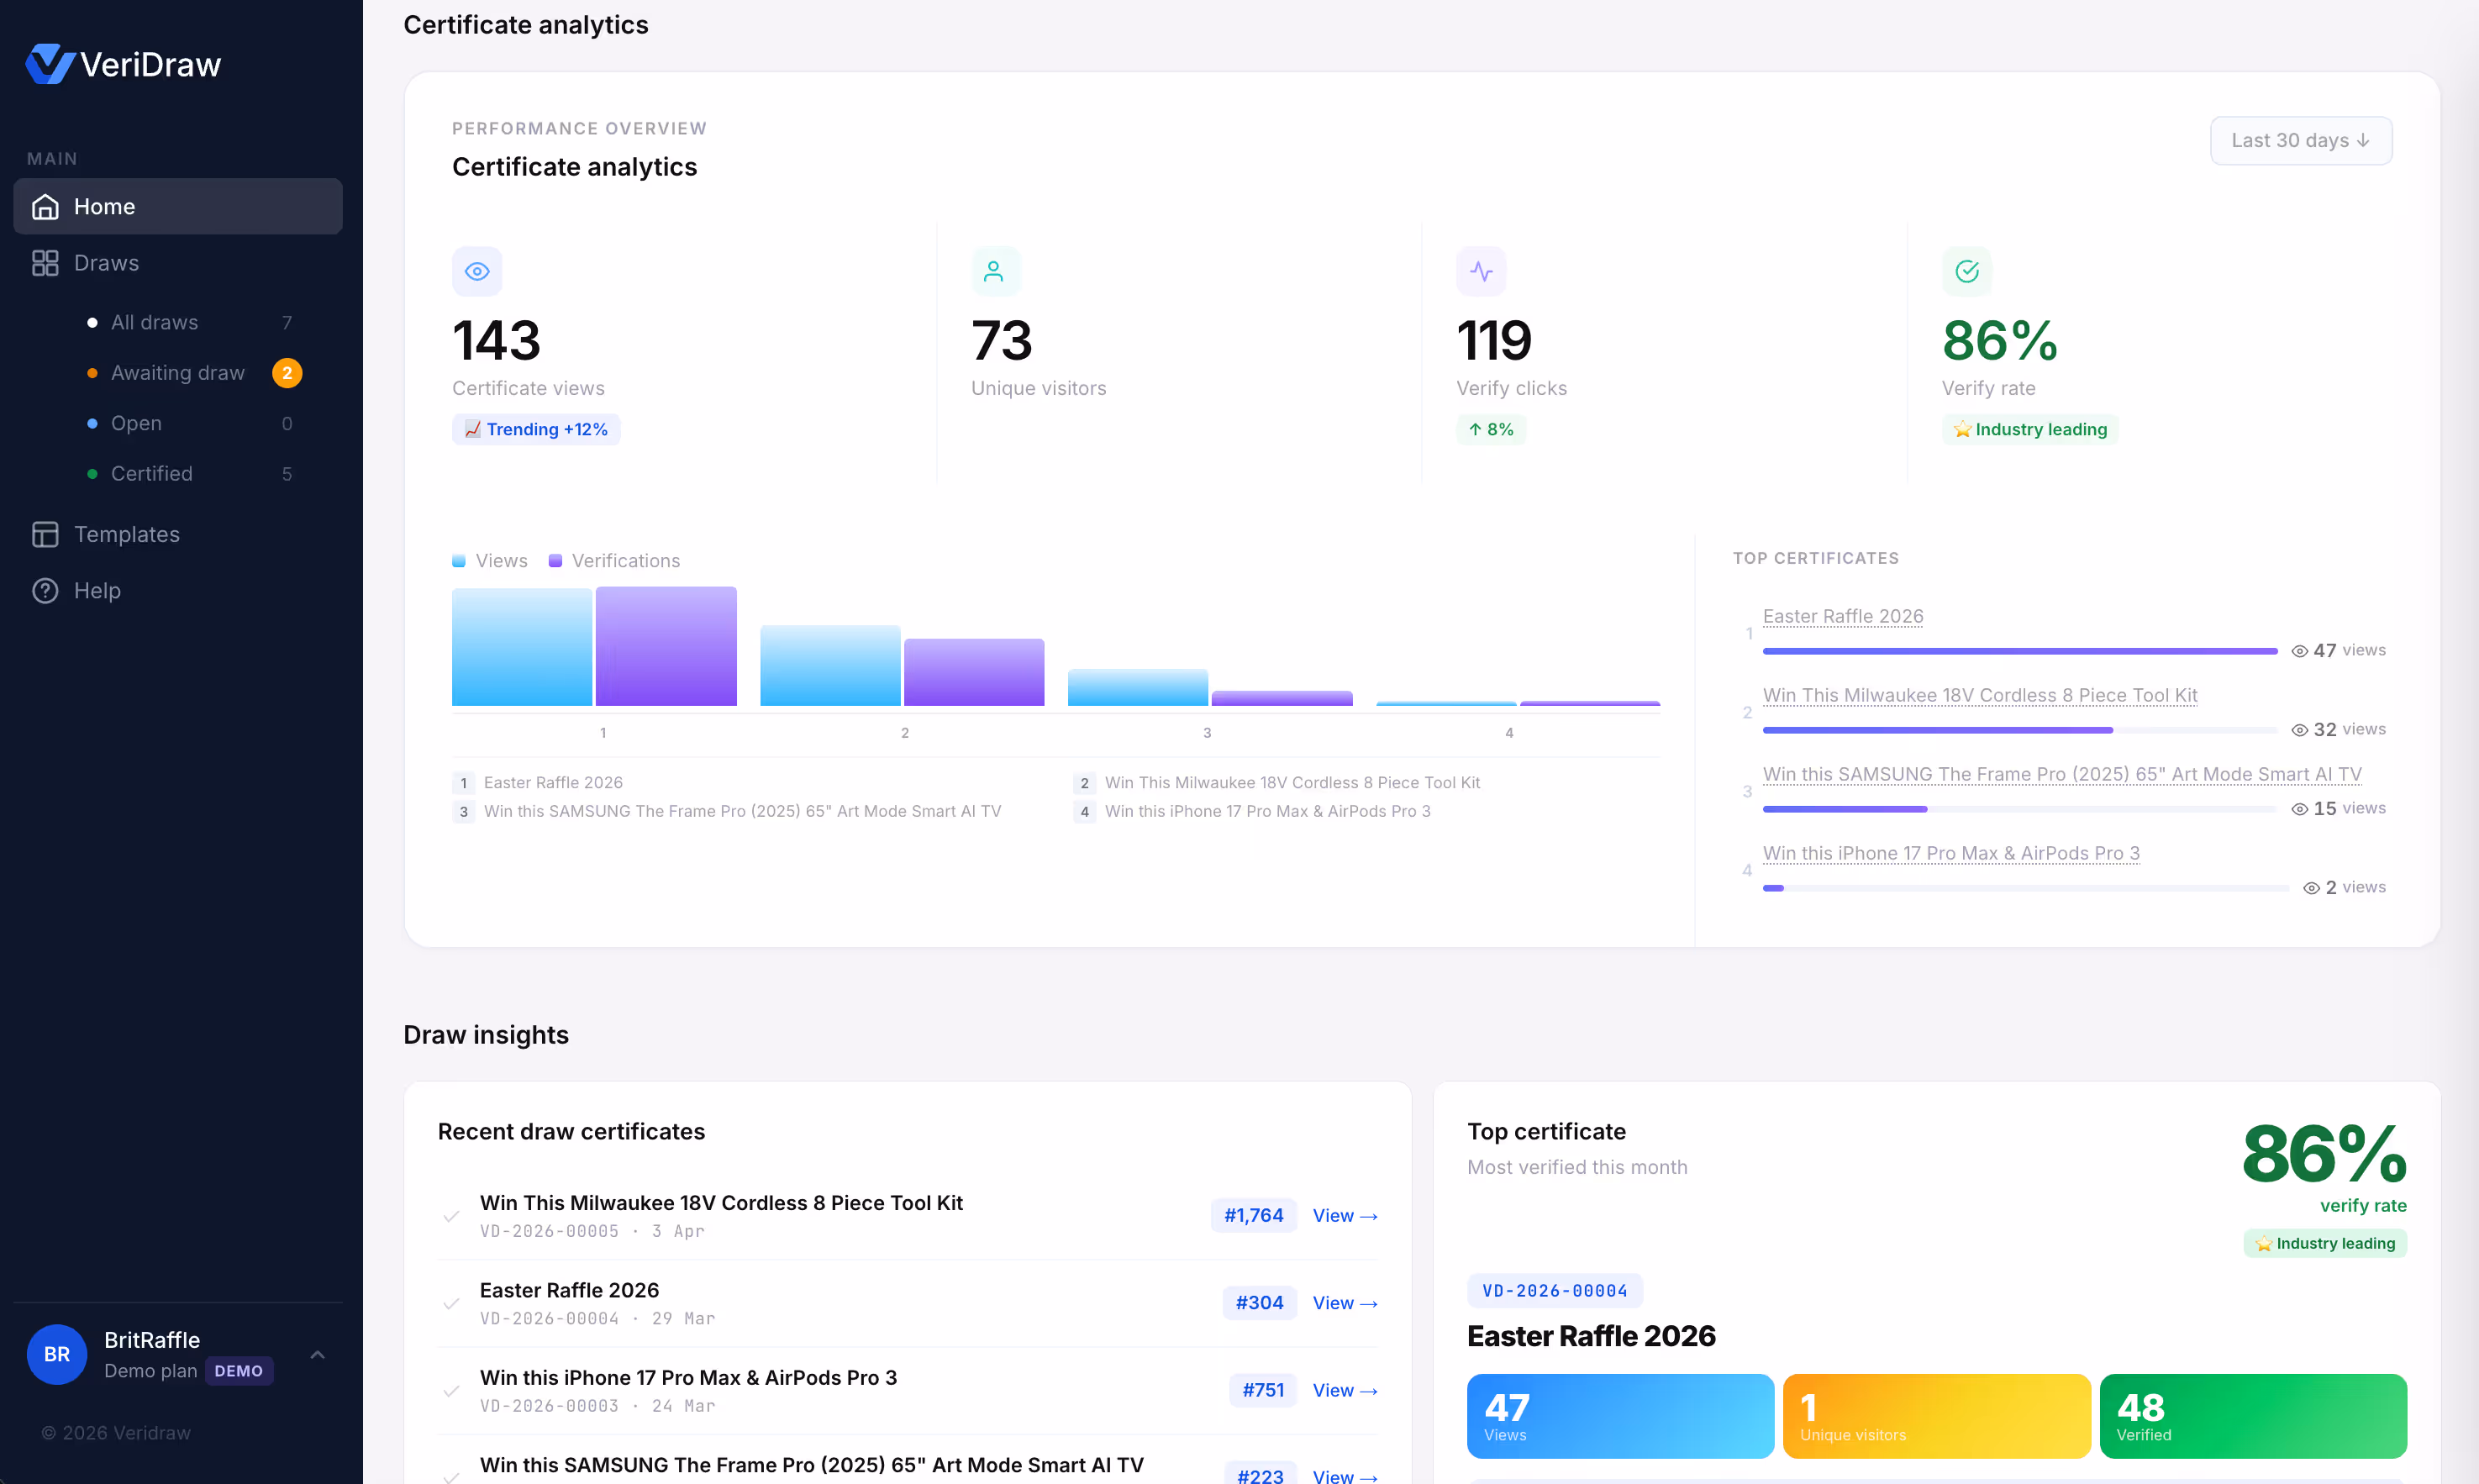Click the Templates layout icon
The image size is (2479, 1484).
point(45,534)
